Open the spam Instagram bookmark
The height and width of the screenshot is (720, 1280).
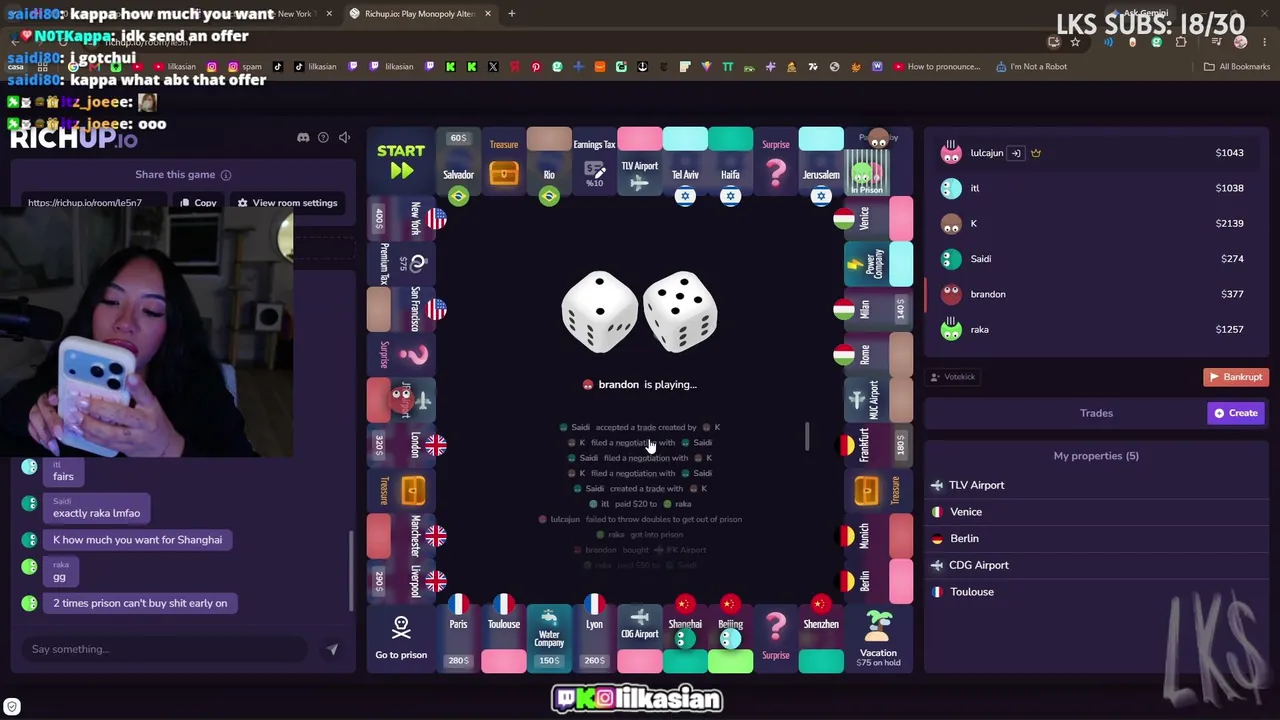coord(247,67)
